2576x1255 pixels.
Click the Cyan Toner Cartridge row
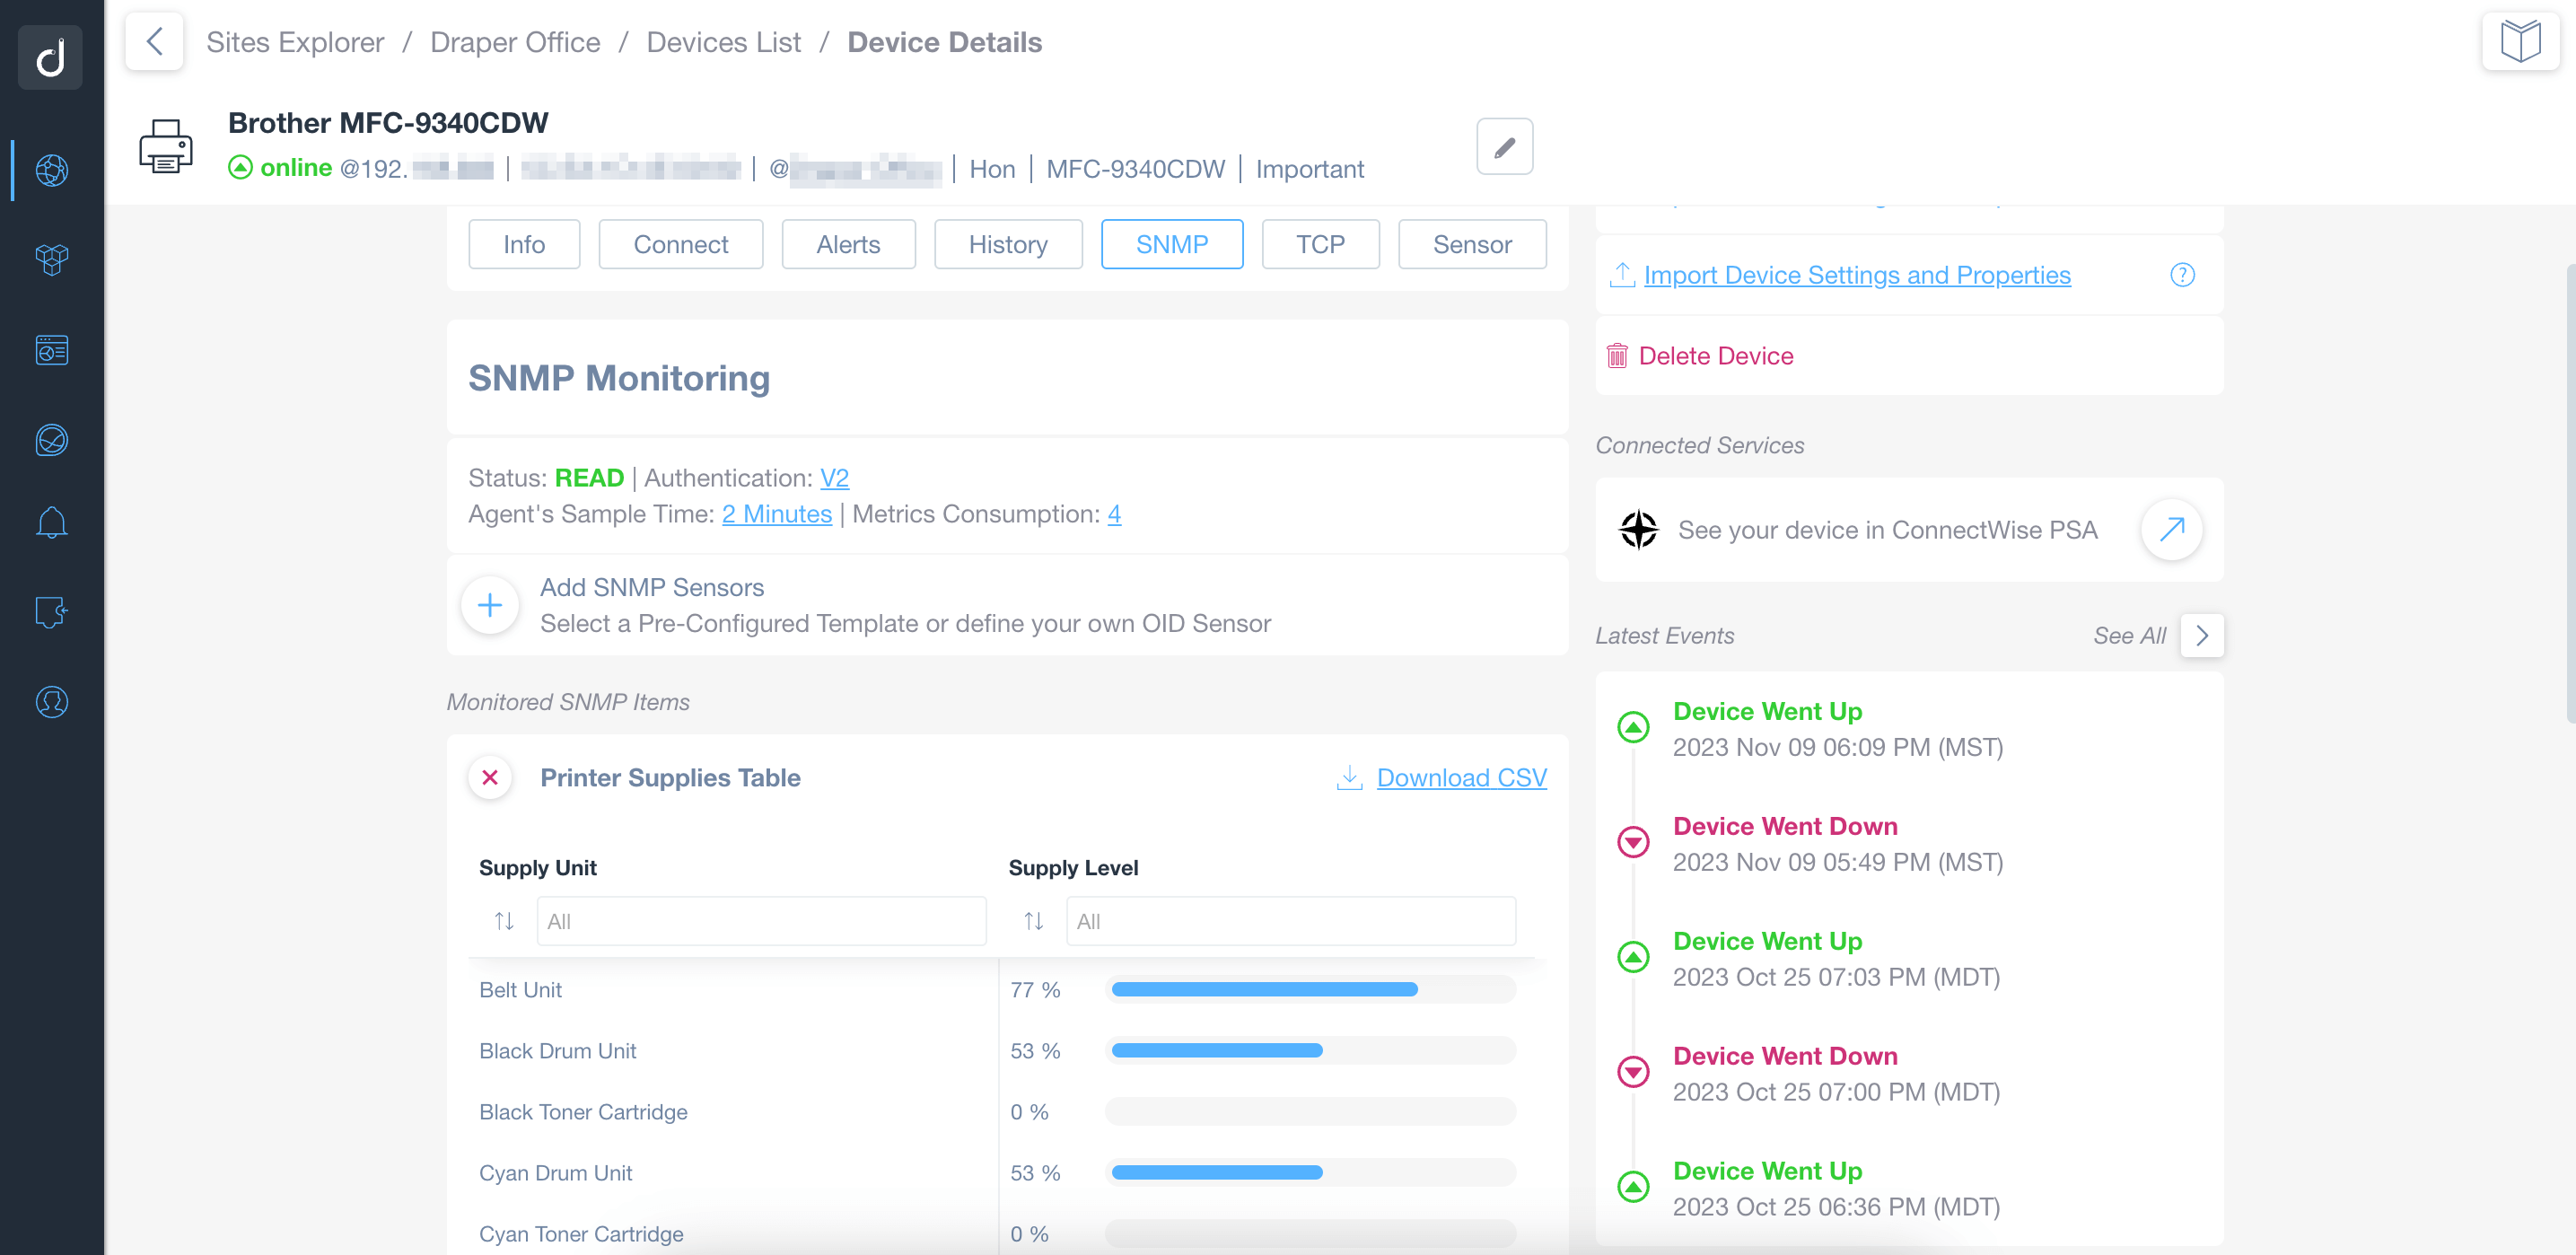[x=1001, y=1233]
